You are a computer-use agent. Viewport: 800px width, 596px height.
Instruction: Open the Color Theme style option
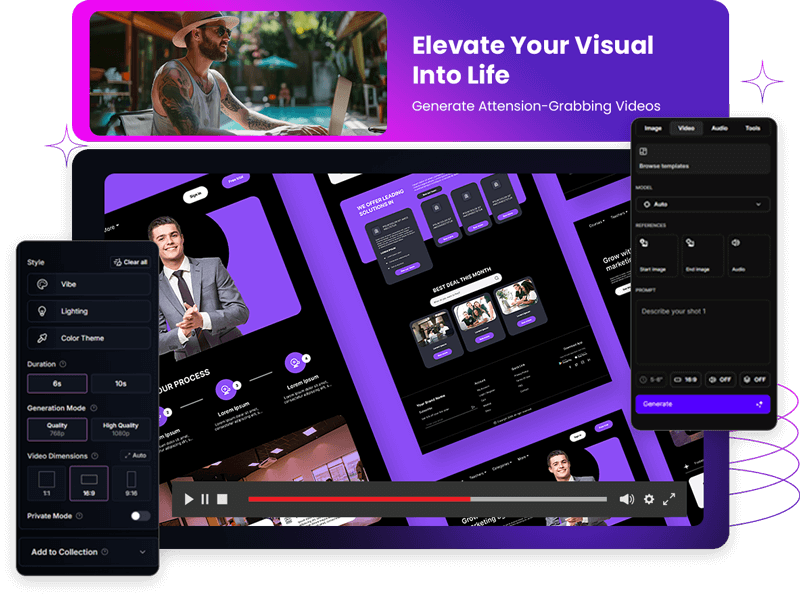point(89,338)
